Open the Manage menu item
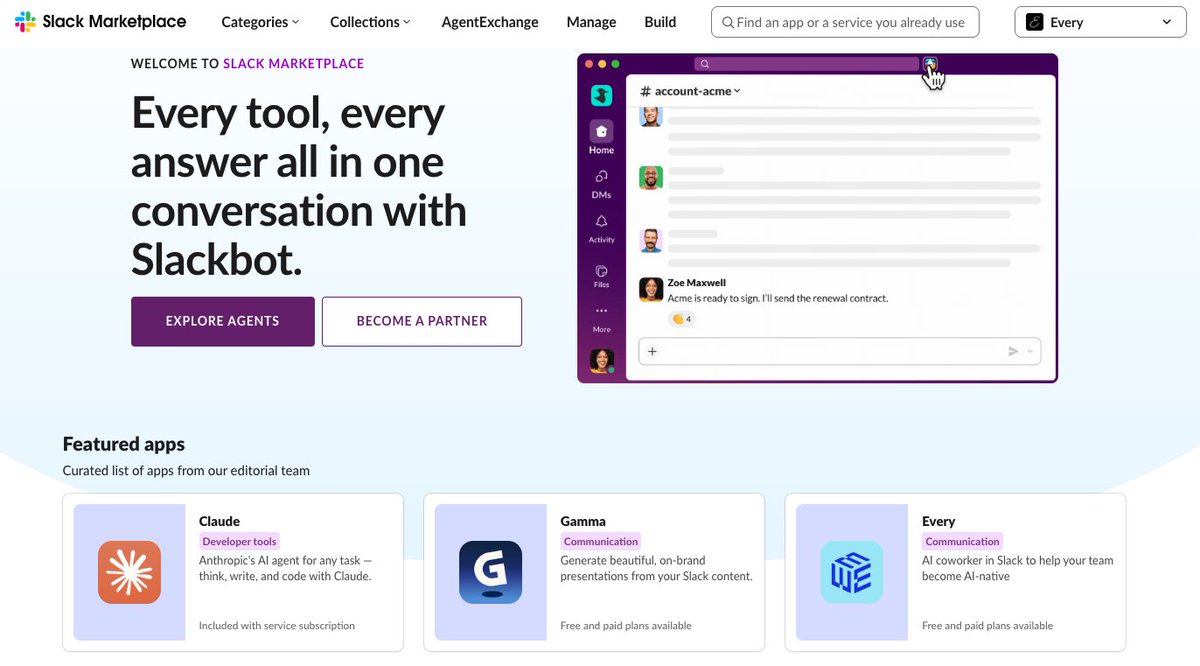 (591, 22)
